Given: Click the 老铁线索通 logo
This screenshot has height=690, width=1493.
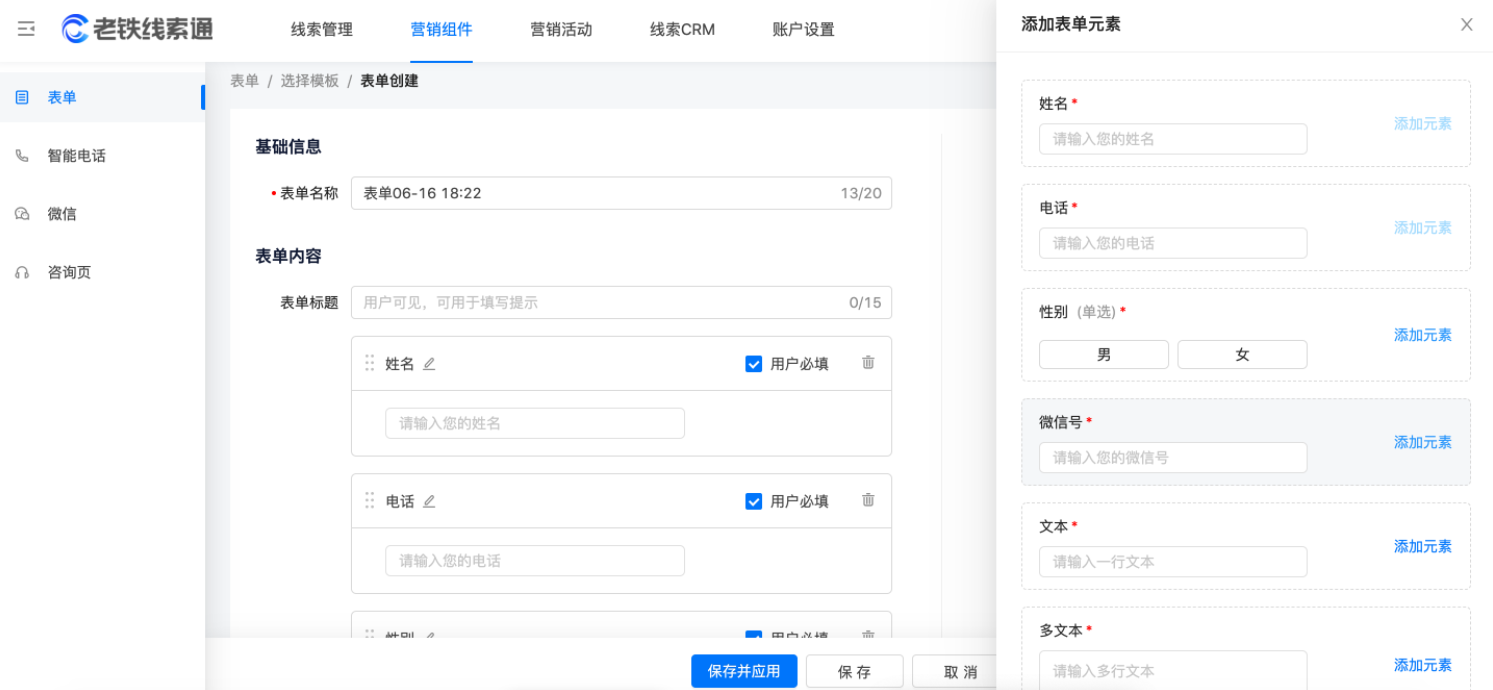Looking at the screenshot, I should [138, 29].
